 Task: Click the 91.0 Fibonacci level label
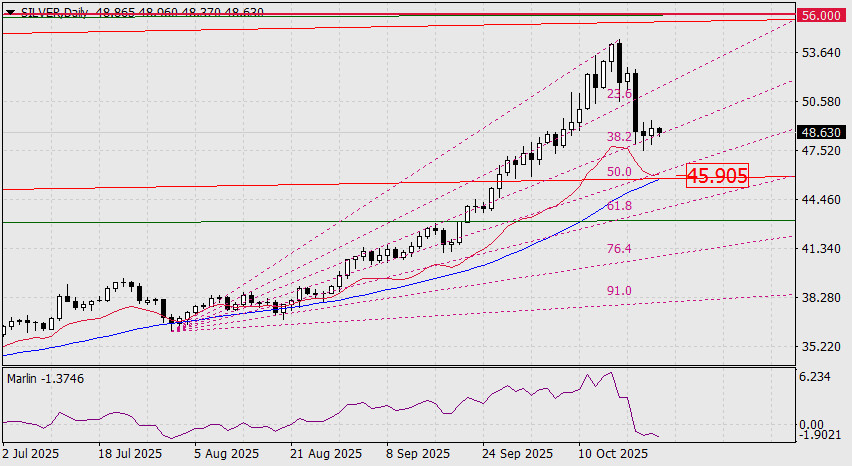point(619,291)
